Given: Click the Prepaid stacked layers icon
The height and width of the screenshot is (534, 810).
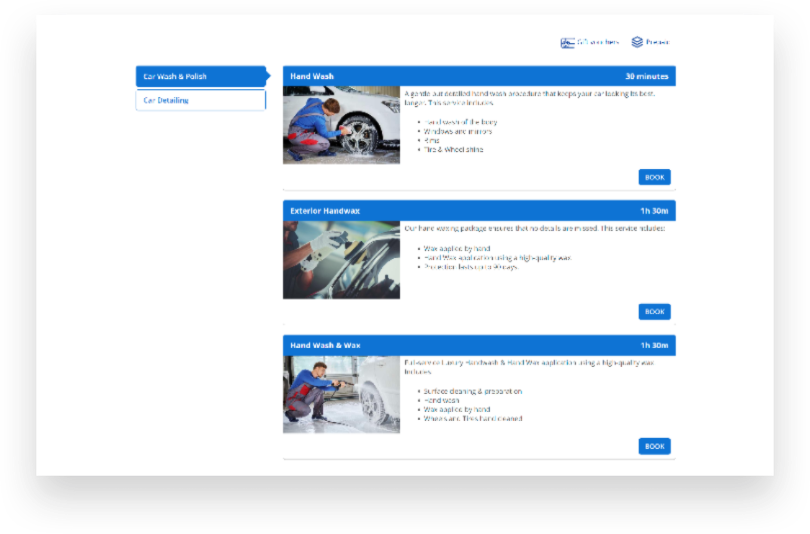Looking at the screenshot, I should coord(637,42).
